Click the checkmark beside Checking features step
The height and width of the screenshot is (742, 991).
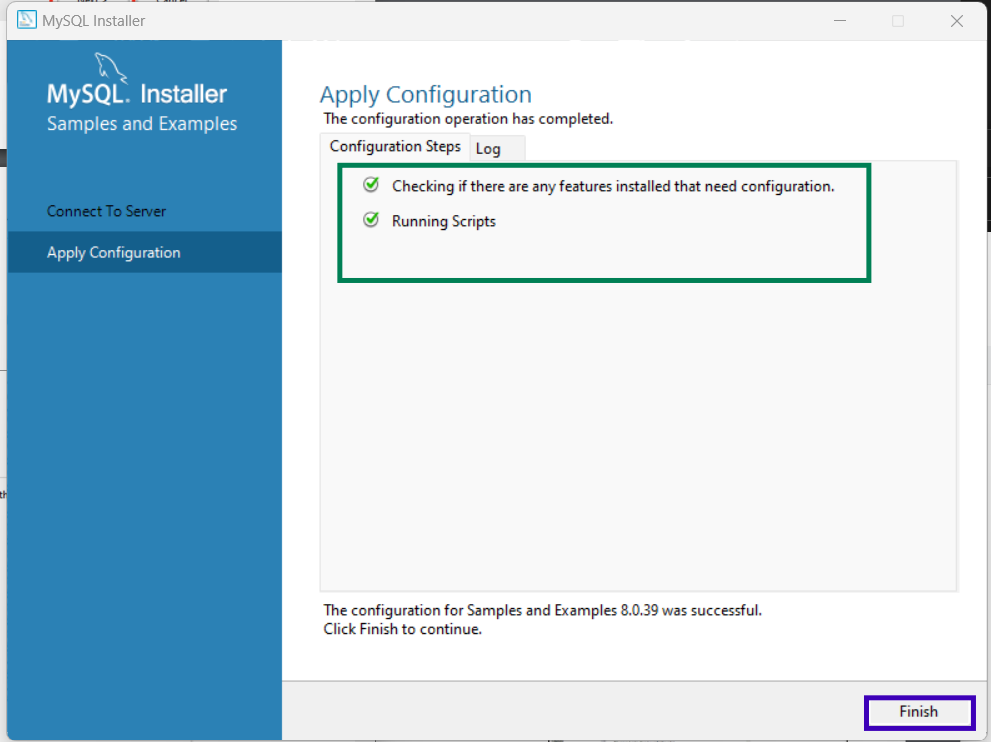click(x=371, y=185)
